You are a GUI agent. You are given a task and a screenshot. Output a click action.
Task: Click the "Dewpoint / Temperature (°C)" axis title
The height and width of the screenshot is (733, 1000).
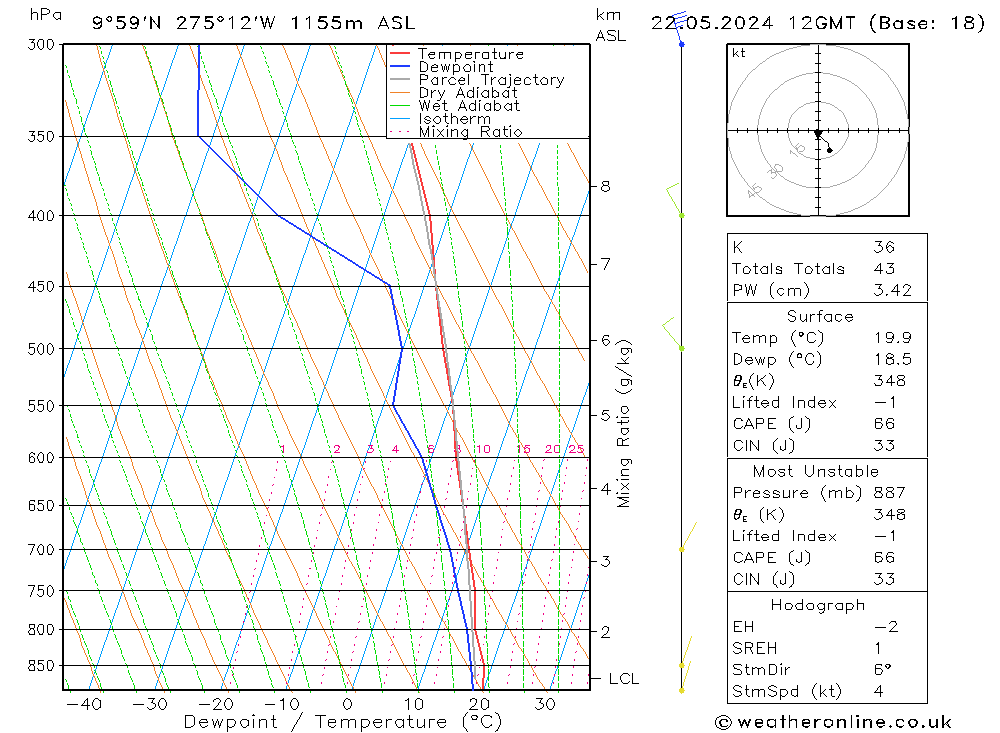pyautogui.click(x=342, y=722)
